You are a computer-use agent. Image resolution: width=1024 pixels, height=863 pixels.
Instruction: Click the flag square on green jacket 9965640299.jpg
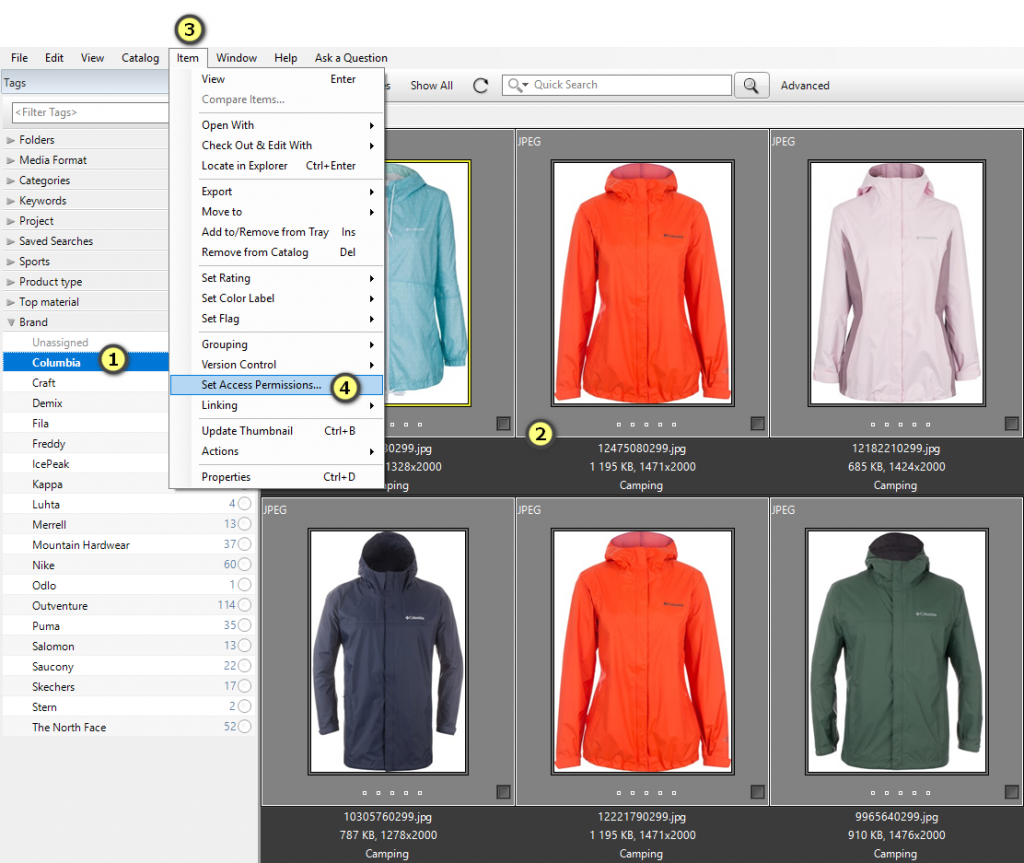point(1012,792)
